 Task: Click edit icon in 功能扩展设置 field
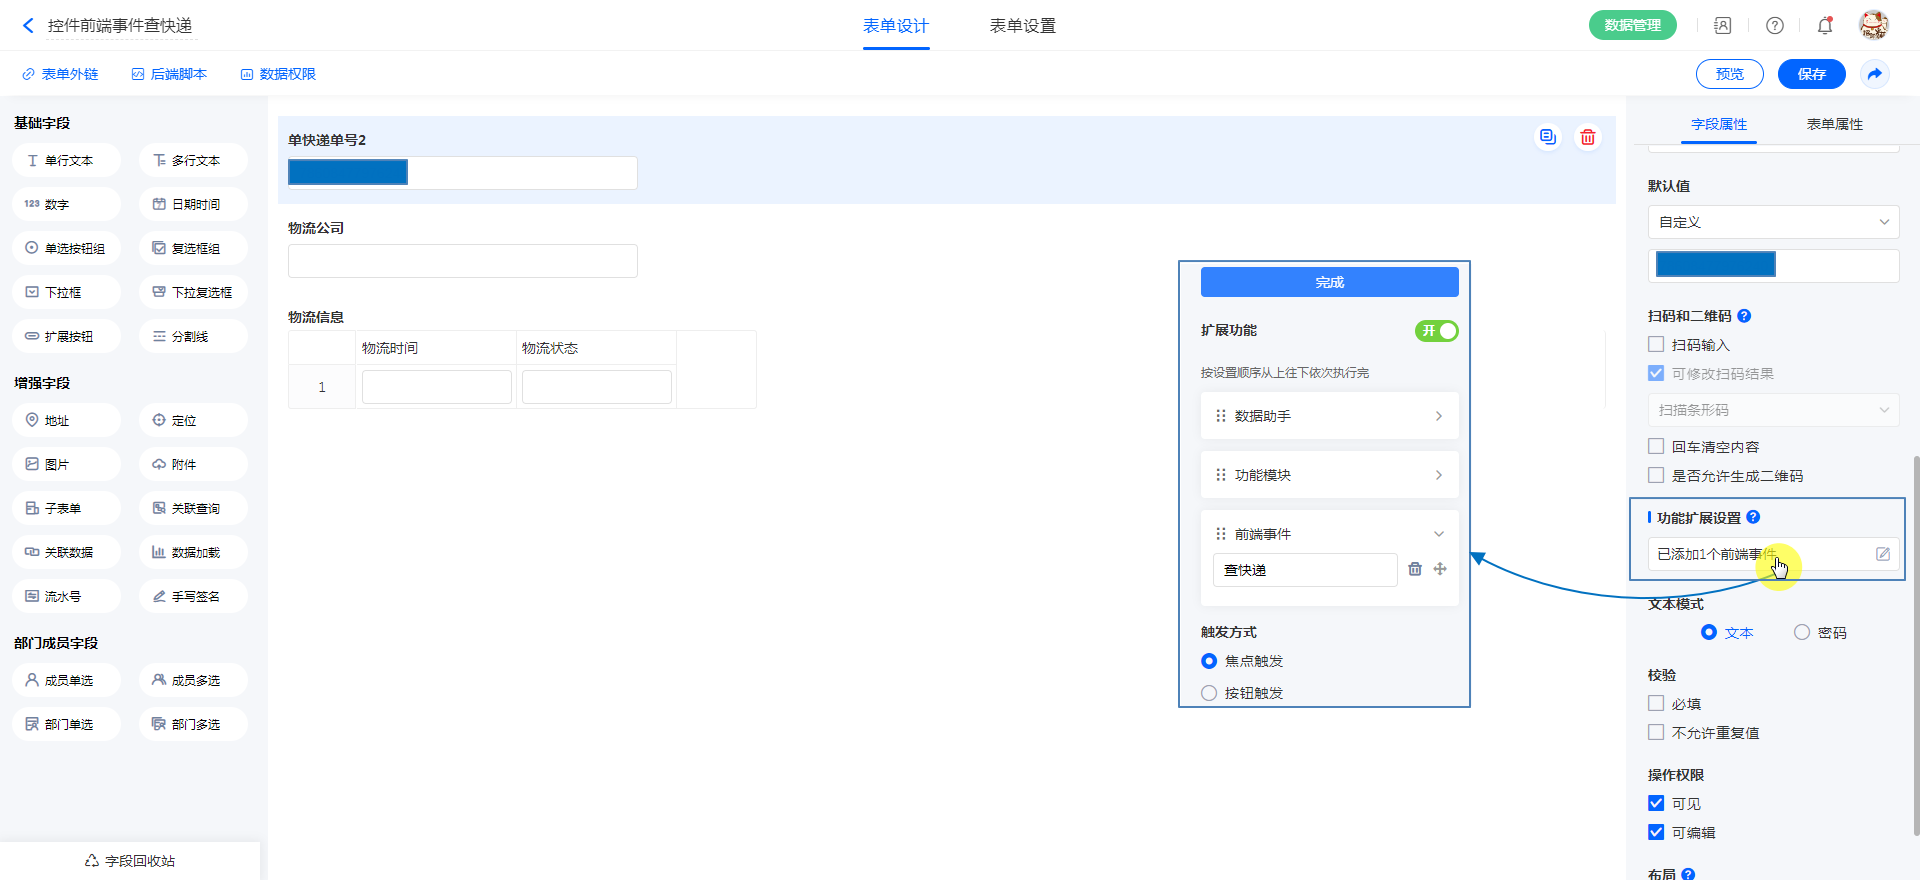coord(1882,554)
